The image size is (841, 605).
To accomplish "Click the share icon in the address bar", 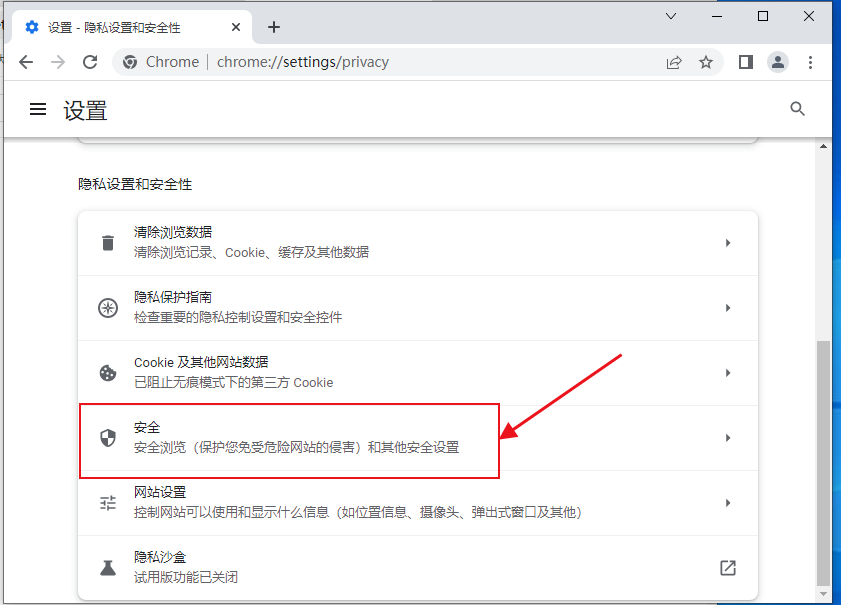I will coord(674,62).
